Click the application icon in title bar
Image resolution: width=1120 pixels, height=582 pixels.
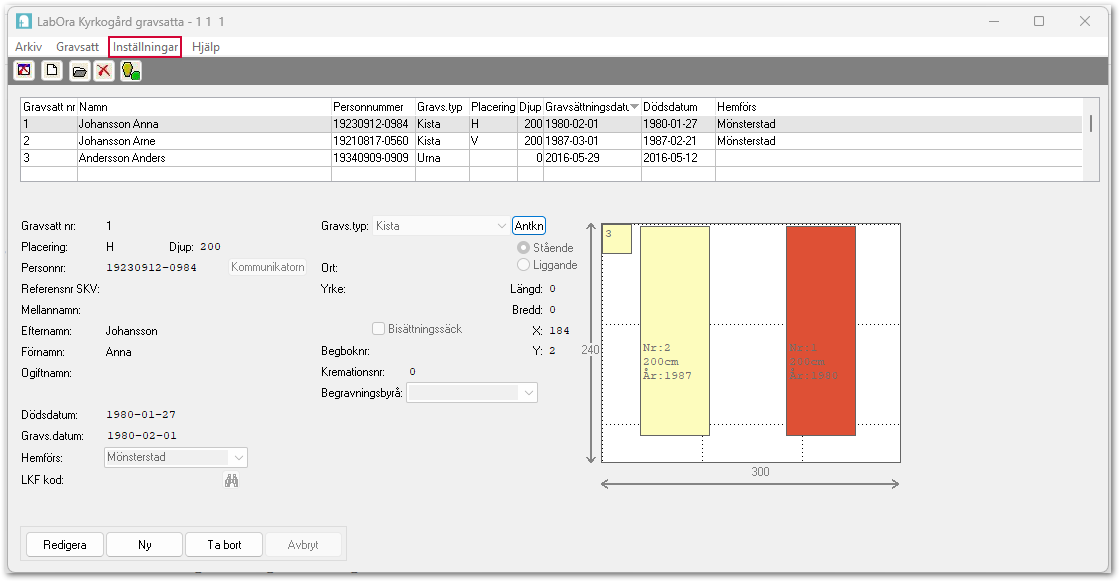pyautogui.click(x=22, y=20)
